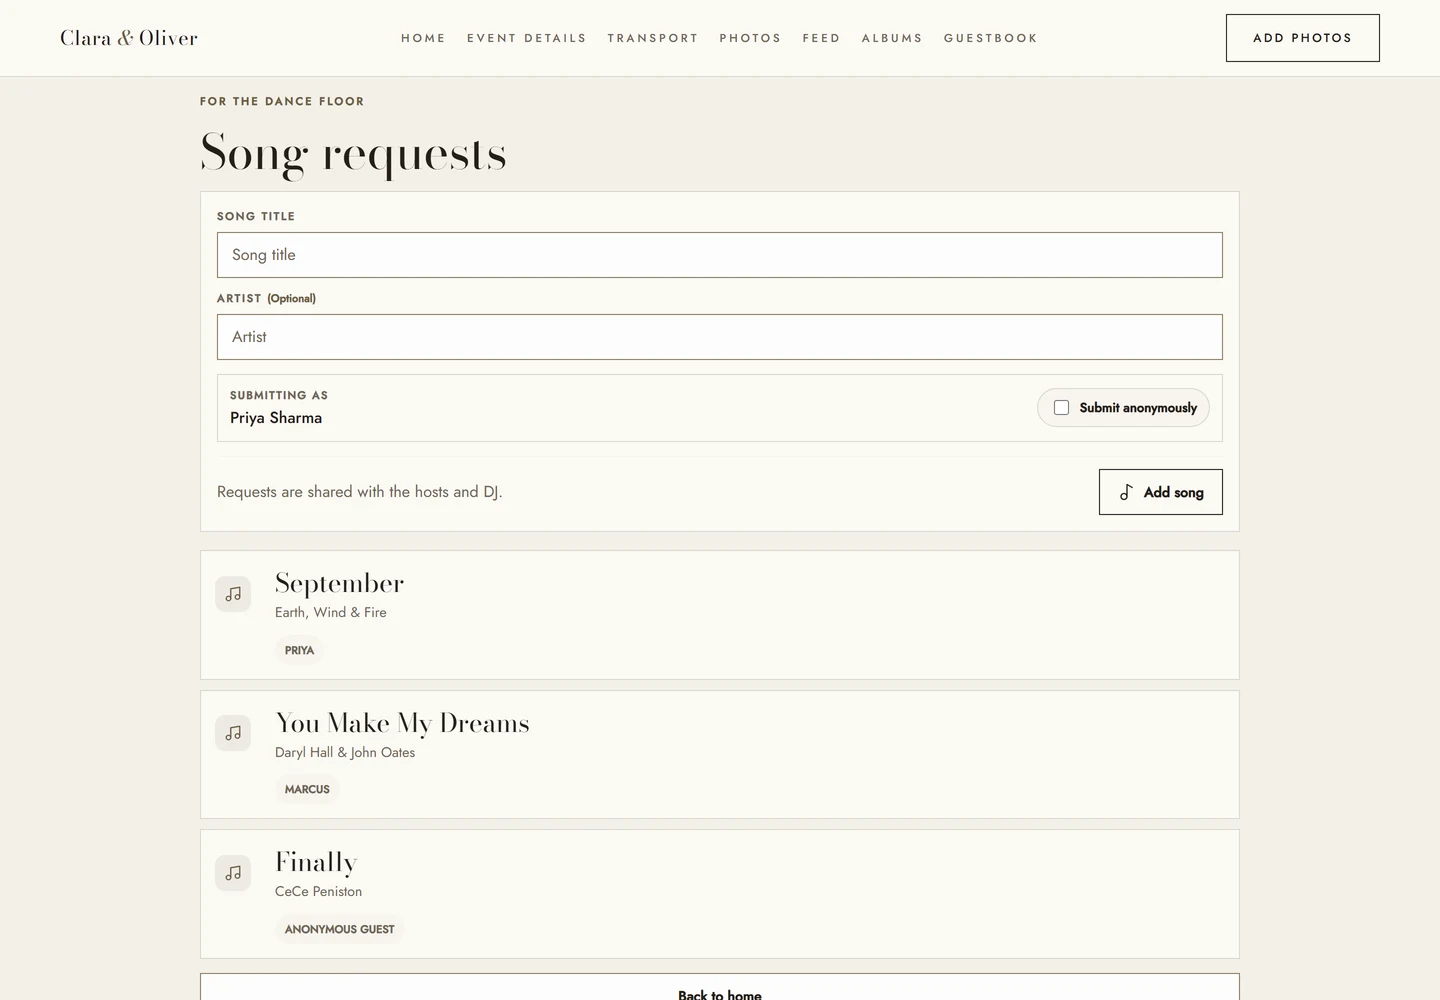The width and height of the screenshot is (1440, 1000).
Task: Click the music note icon beside September
Action: click(x=233, y=594)
